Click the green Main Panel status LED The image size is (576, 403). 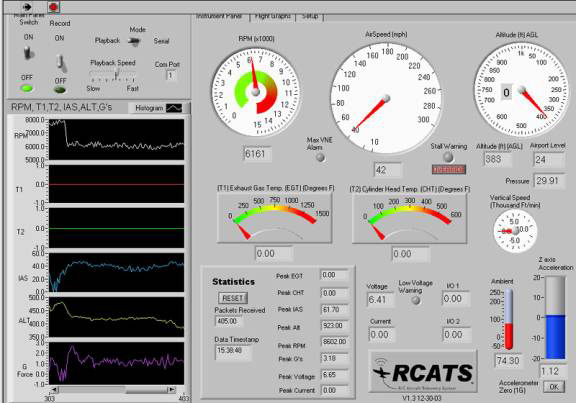26,88
